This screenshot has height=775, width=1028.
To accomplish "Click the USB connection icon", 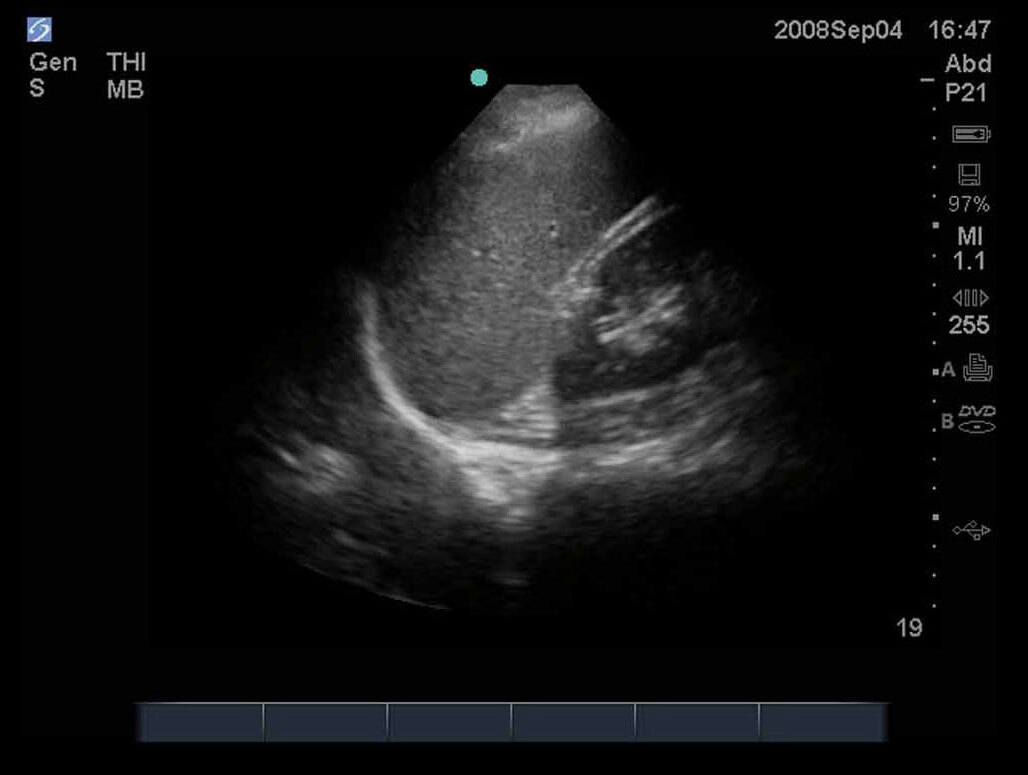I will pyautogui.click(x=971, y=530).
